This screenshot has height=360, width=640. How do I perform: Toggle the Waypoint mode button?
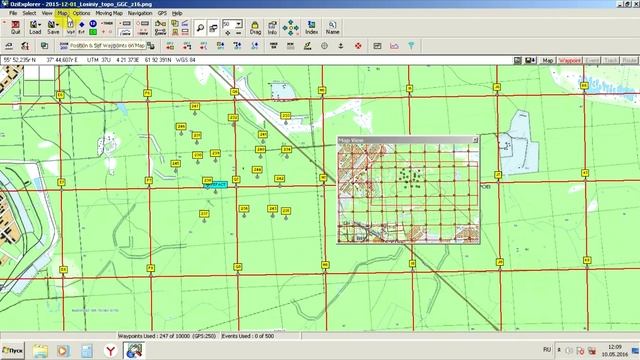(x=569, y=60)
